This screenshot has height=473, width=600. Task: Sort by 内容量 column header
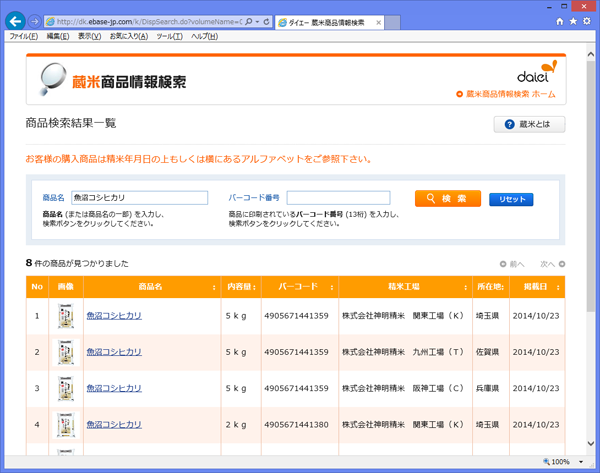(x=241, y=287)
